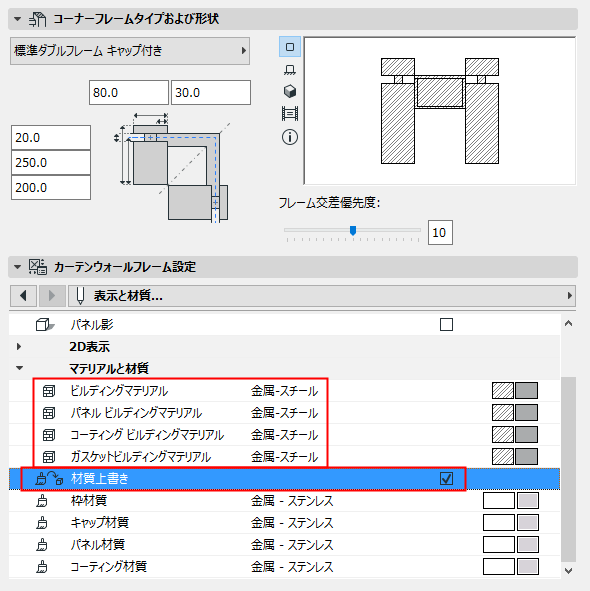
Task: Click the コーティング材質 brush icon
Action: (42, 567)
